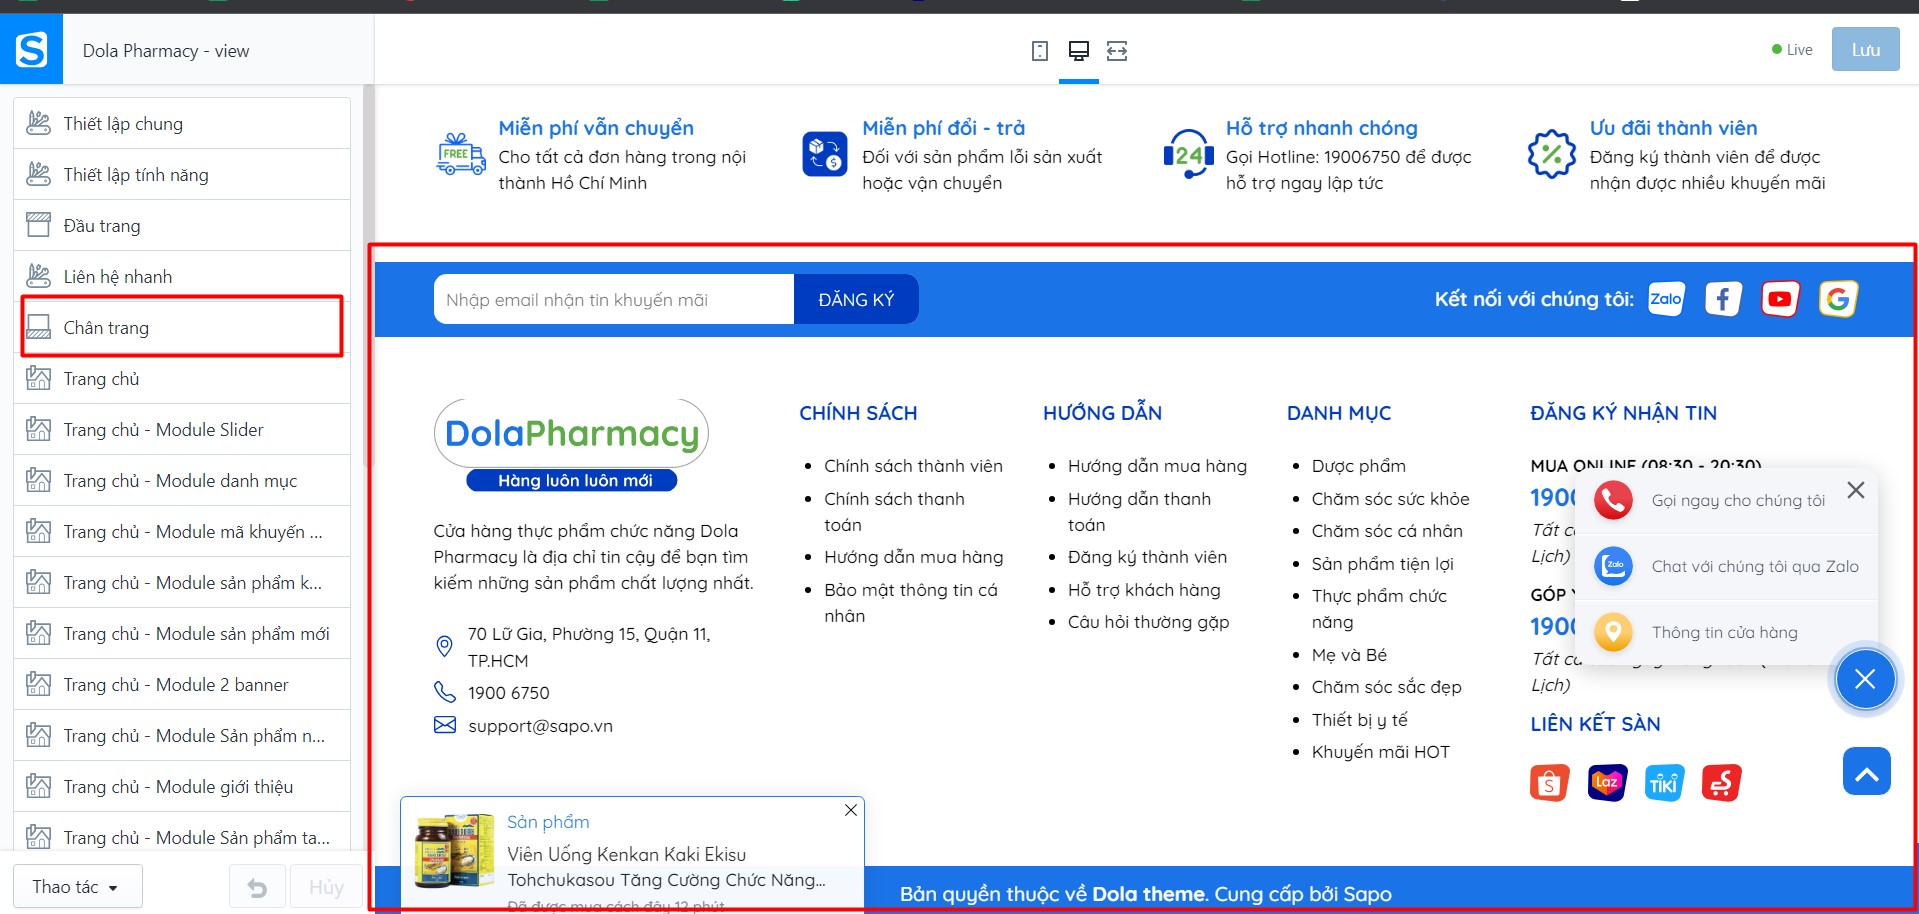Close the quick contact popup
The width and height of the screenshot is (1919, 914).
tap(1856, 490)
